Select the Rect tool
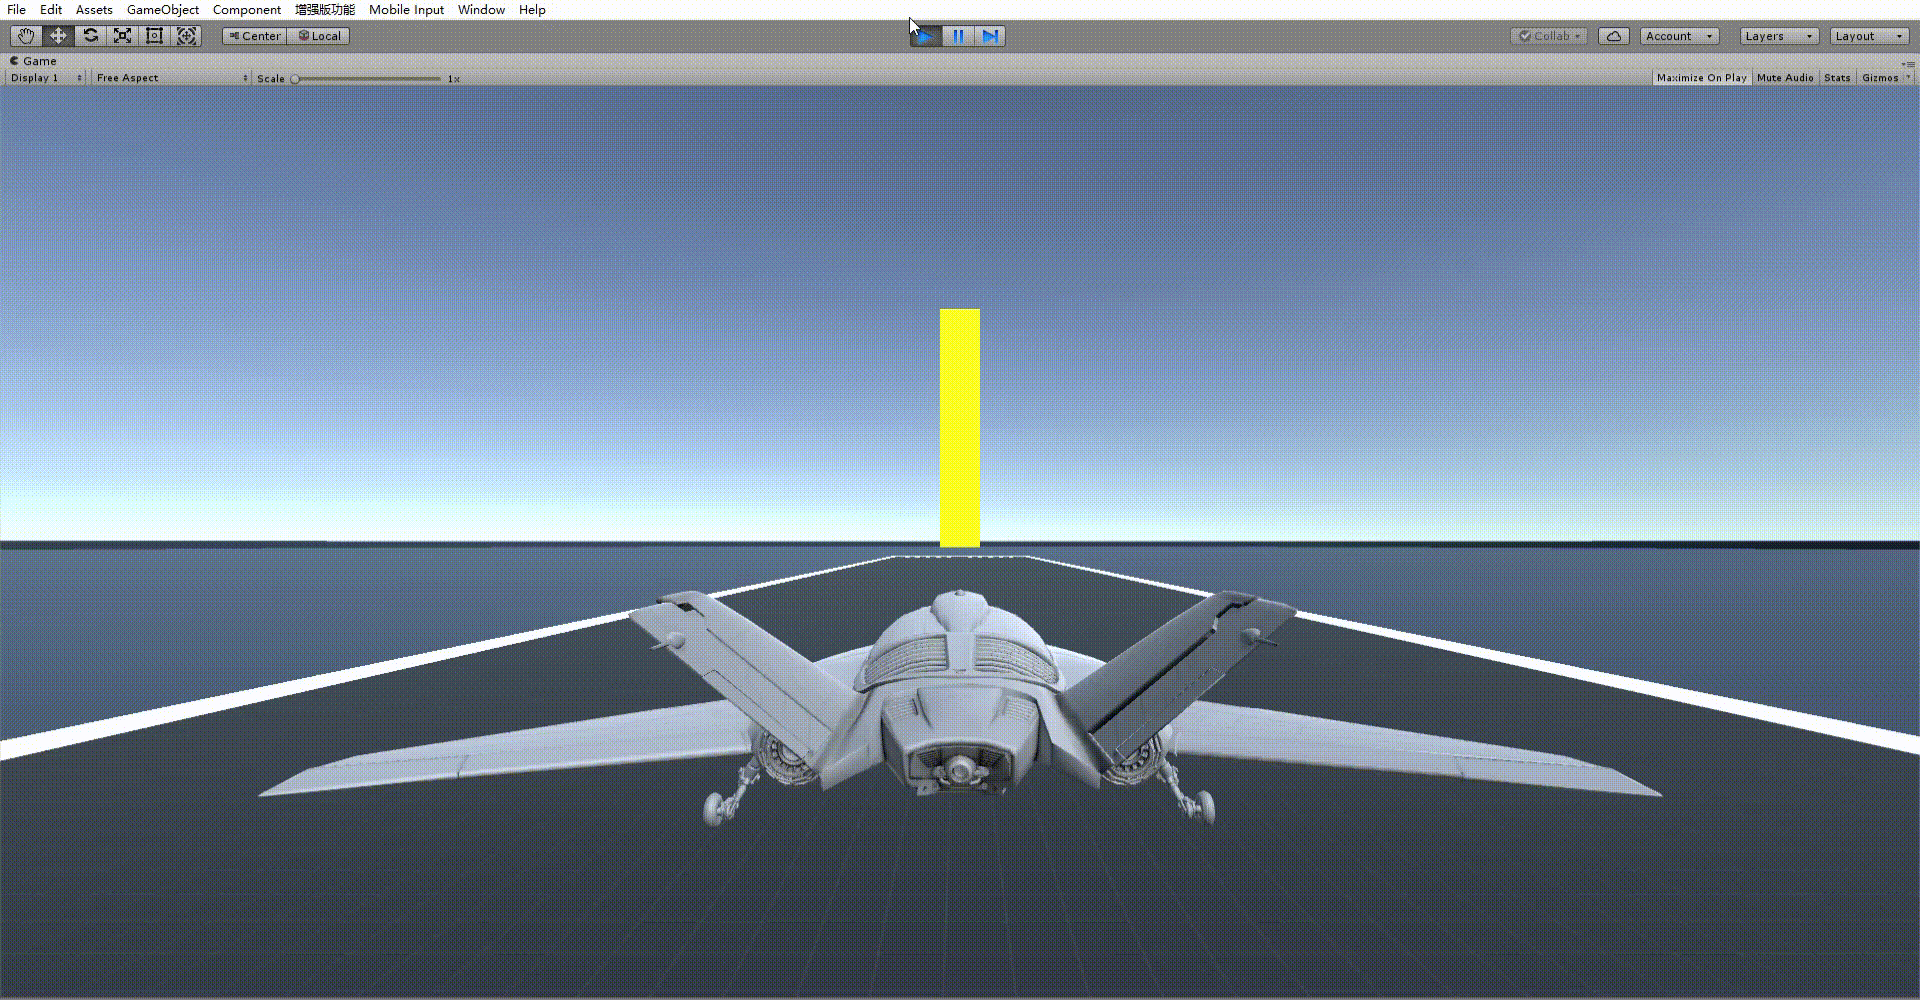This screenshot has width=1920, height=1000. (x=154, y=35)
